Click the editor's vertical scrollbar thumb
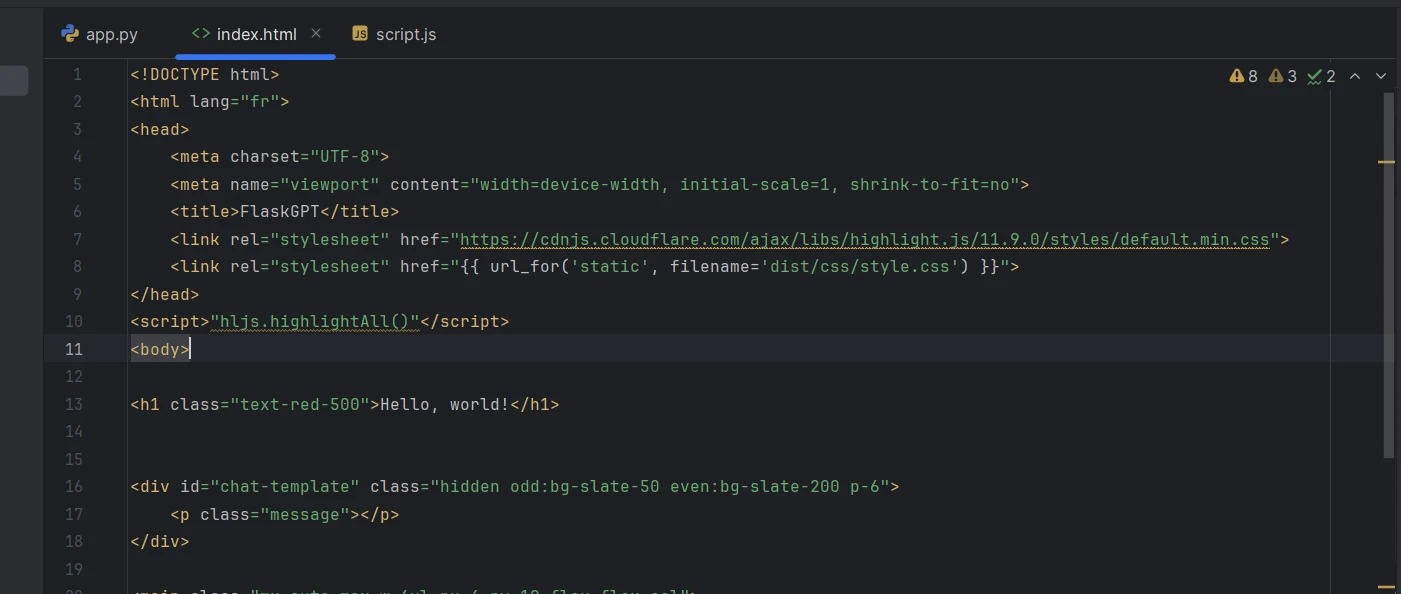Screen dimensions: 1401x594 pyautogui.click(x=1387, y=275)
